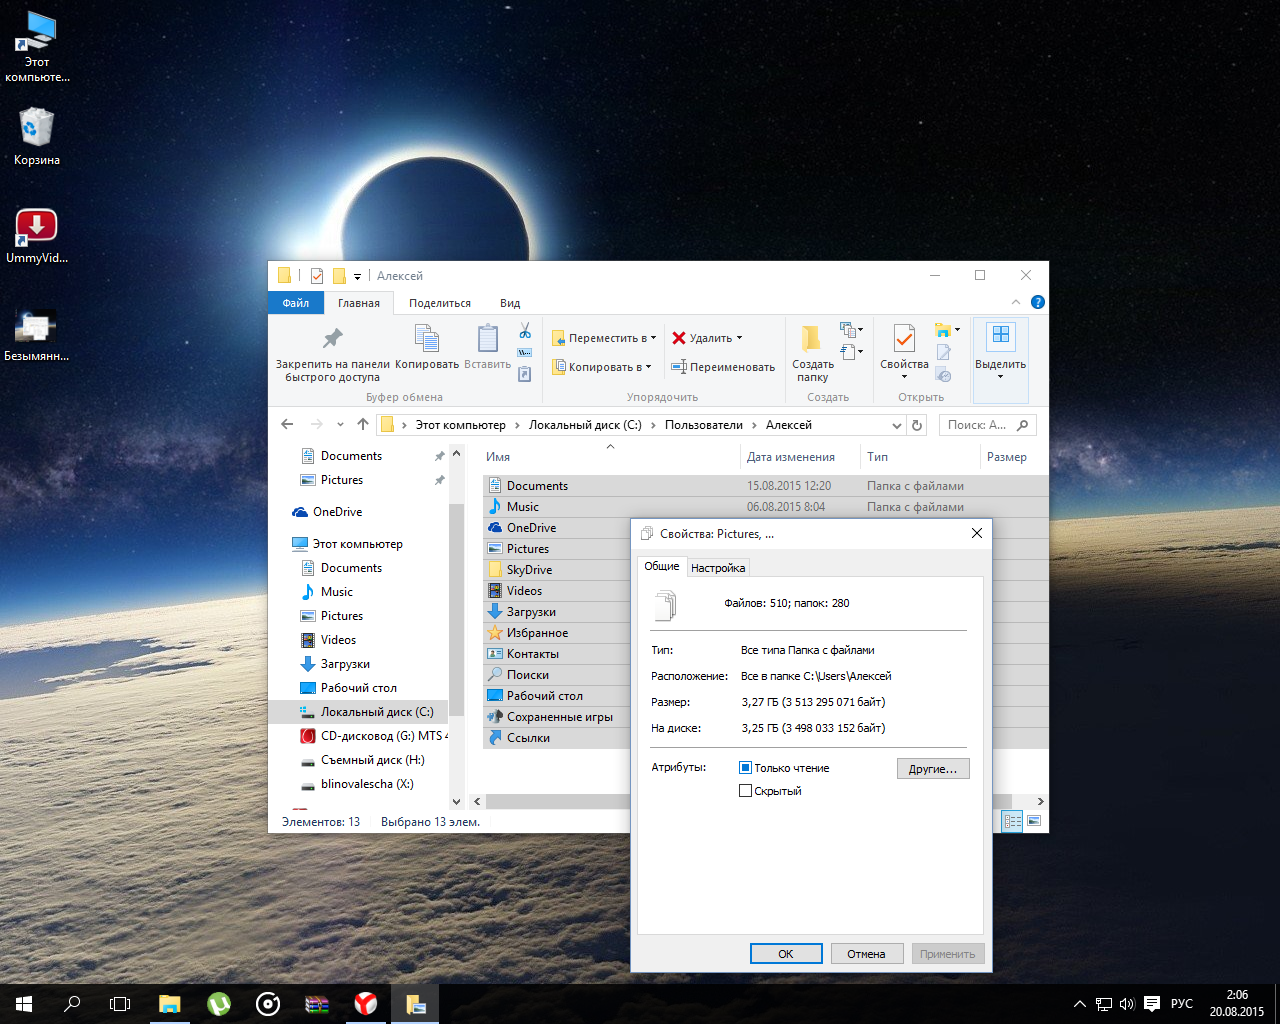The image size is (1280, 1024).
Task: Select the Общие tab in Properties dialog
Action: coord(662,566)
